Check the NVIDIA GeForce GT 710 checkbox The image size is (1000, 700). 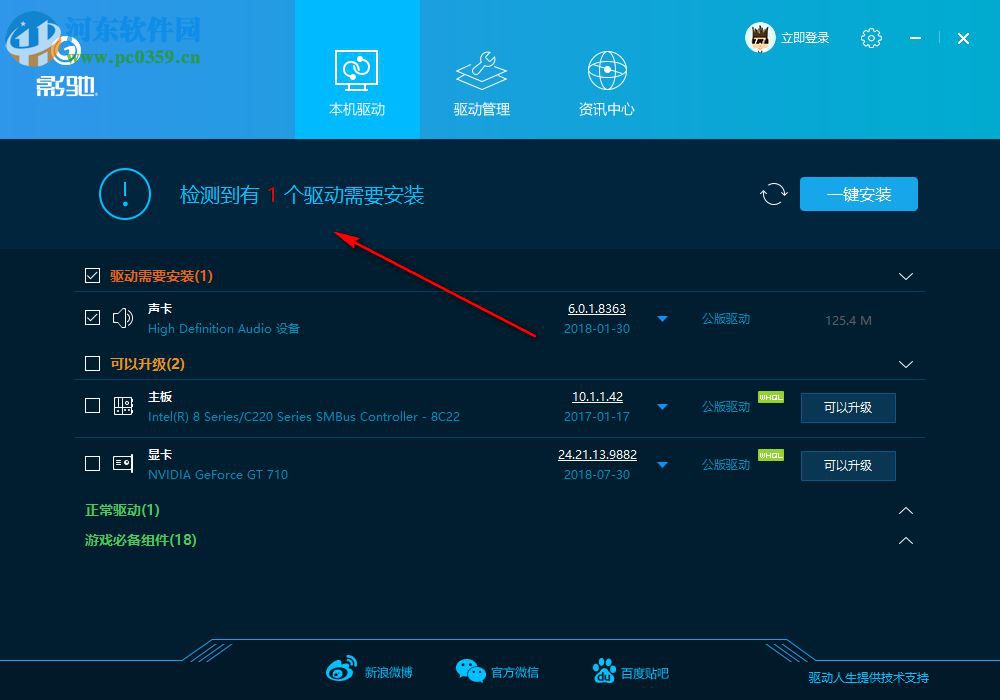[x=92, y=464]
